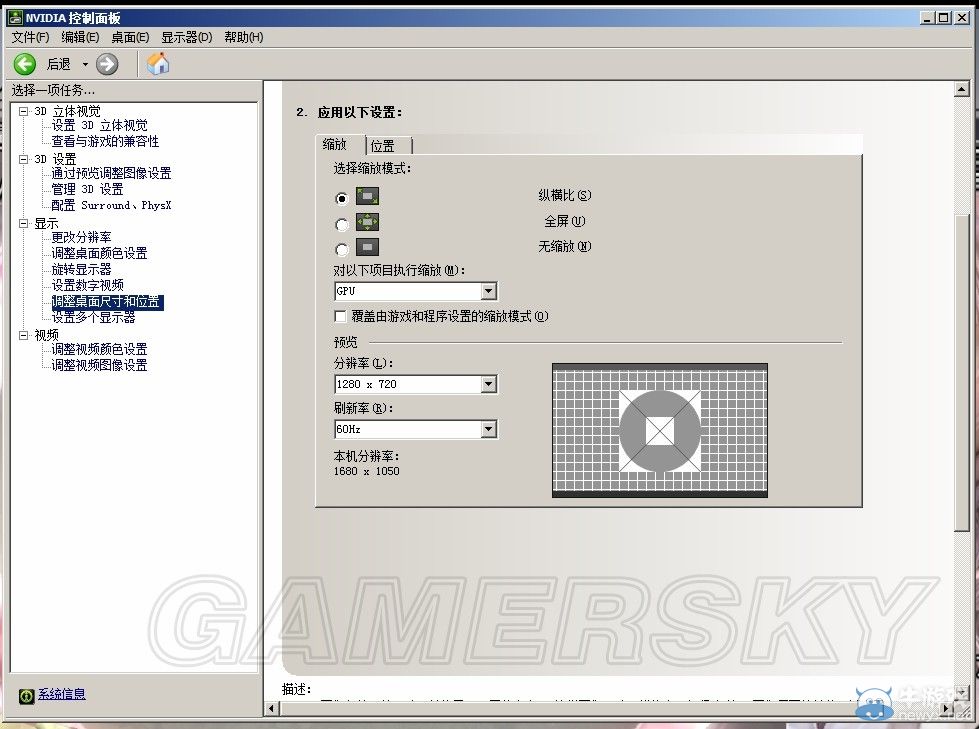Switch to the 位置 tab
The height and width of the screenshot is (729, 979).
click(388, 146)
